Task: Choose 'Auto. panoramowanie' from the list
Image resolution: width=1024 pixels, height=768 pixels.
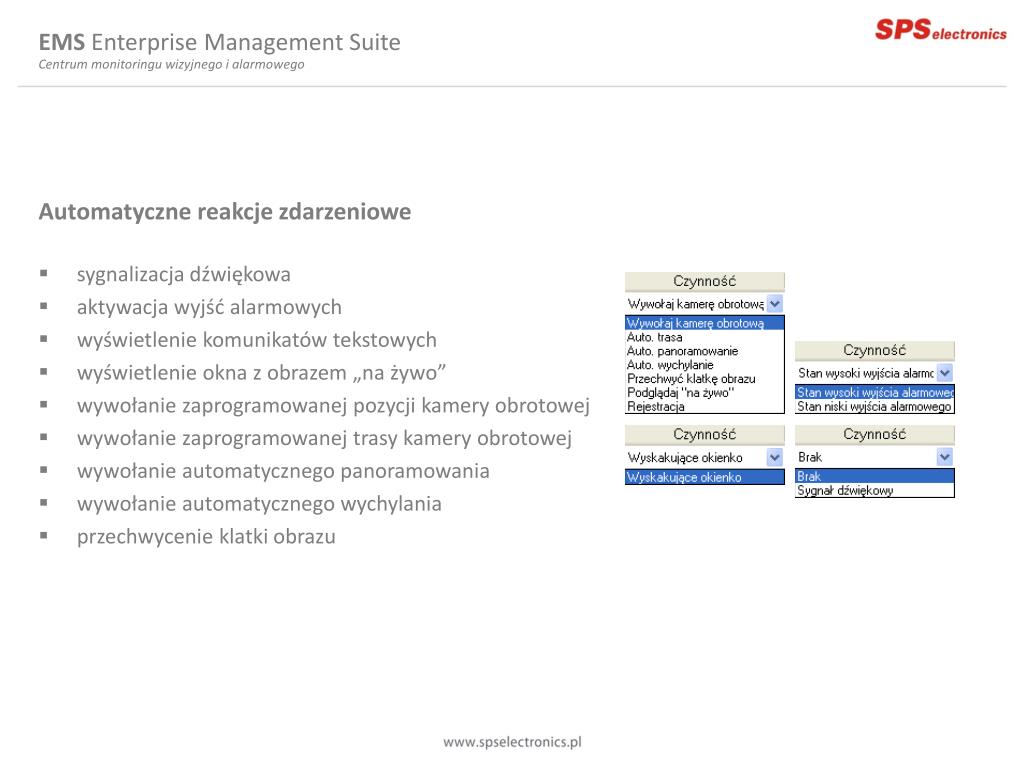Action: (x=705, y=351)
